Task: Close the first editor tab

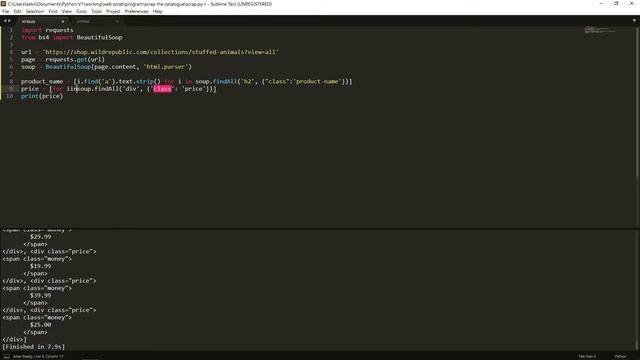Action: pyautogui.click(x=62, y=21)
